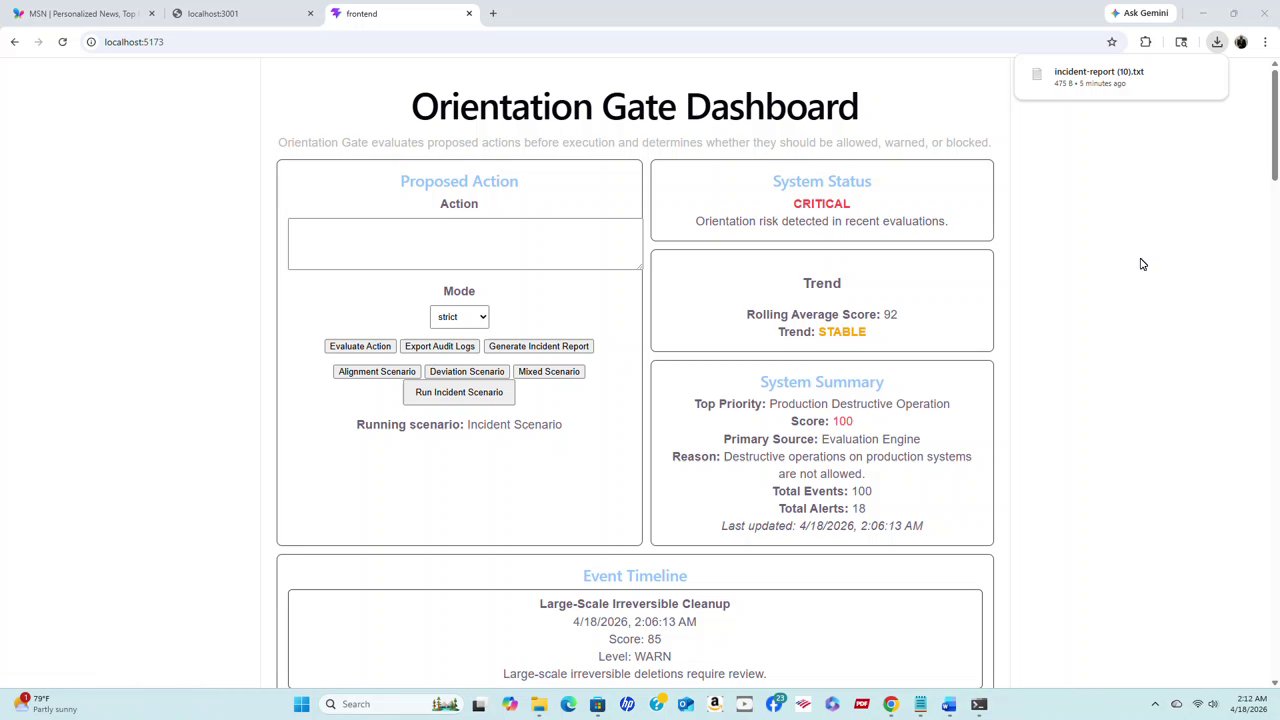Open Microsoft Word from the taskbar

coord(949,704)
